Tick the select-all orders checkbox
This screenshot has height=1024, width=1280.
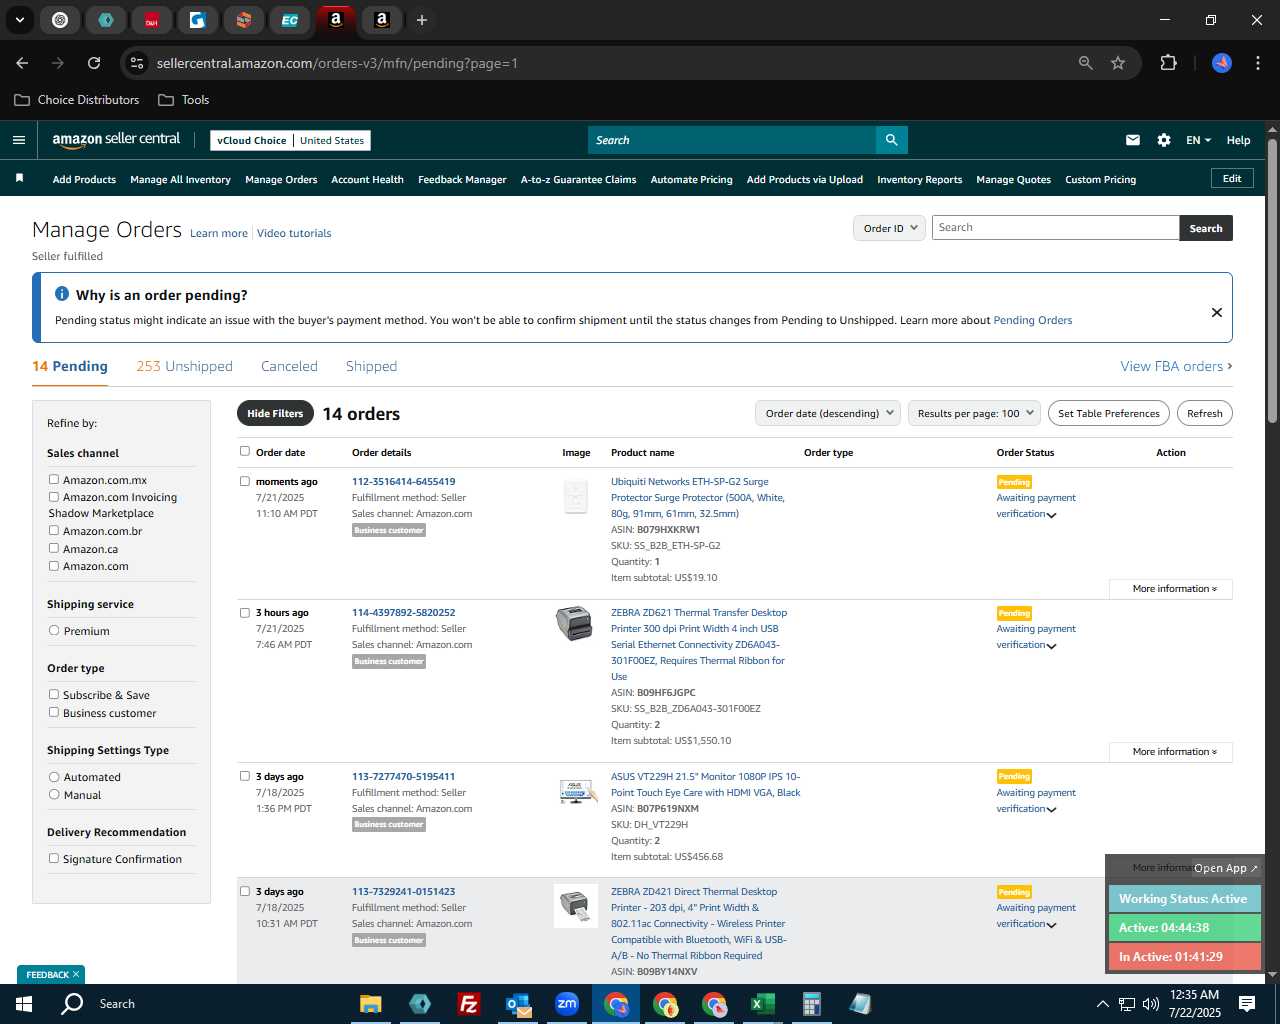245,451
